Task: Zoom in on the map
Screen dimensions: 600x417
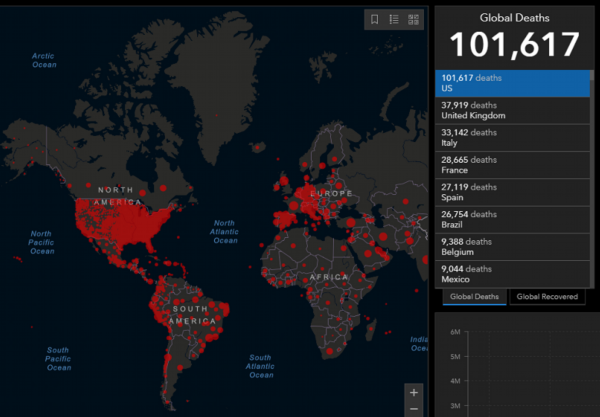Action: tap(414, 392)
